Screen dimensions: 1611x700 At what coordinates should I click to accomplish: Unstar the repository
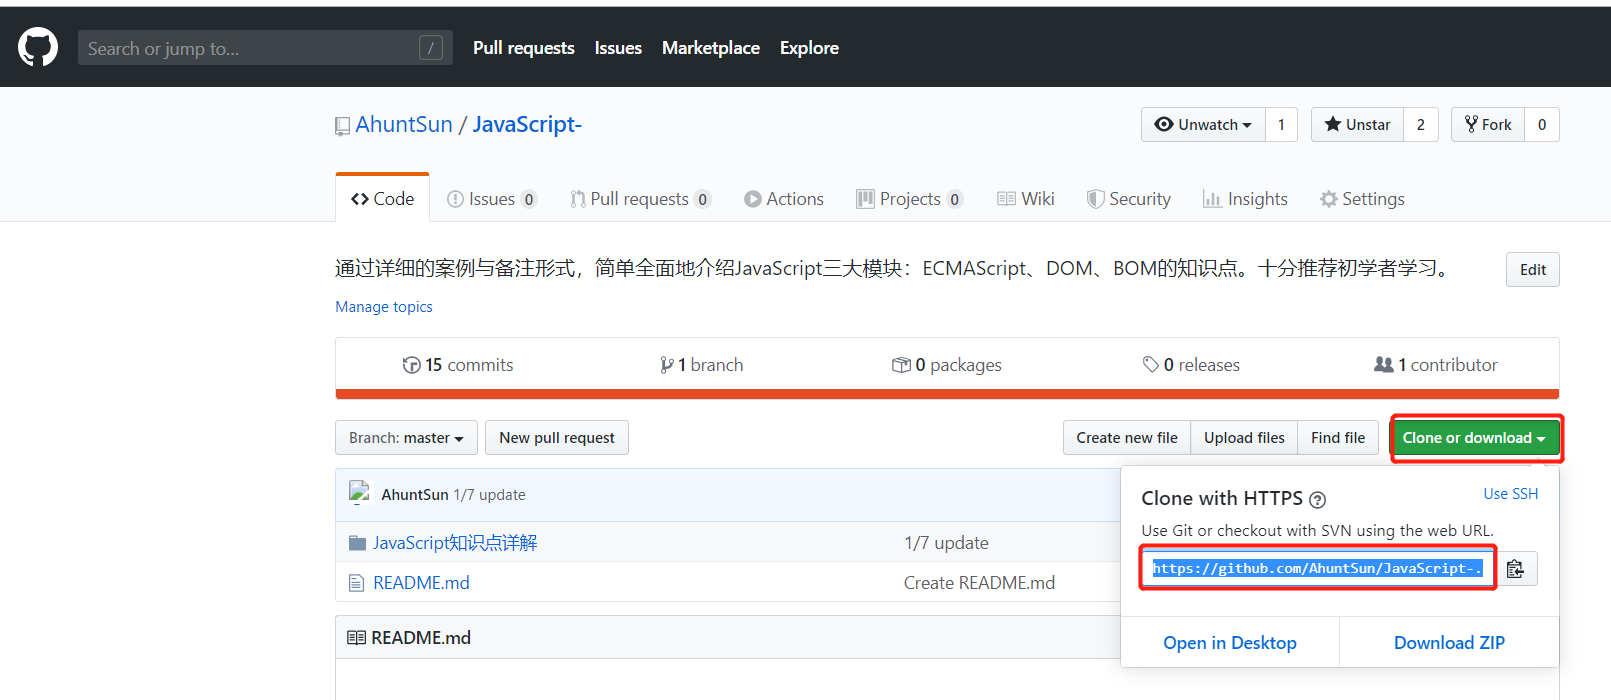click(x=1357, y=124)
